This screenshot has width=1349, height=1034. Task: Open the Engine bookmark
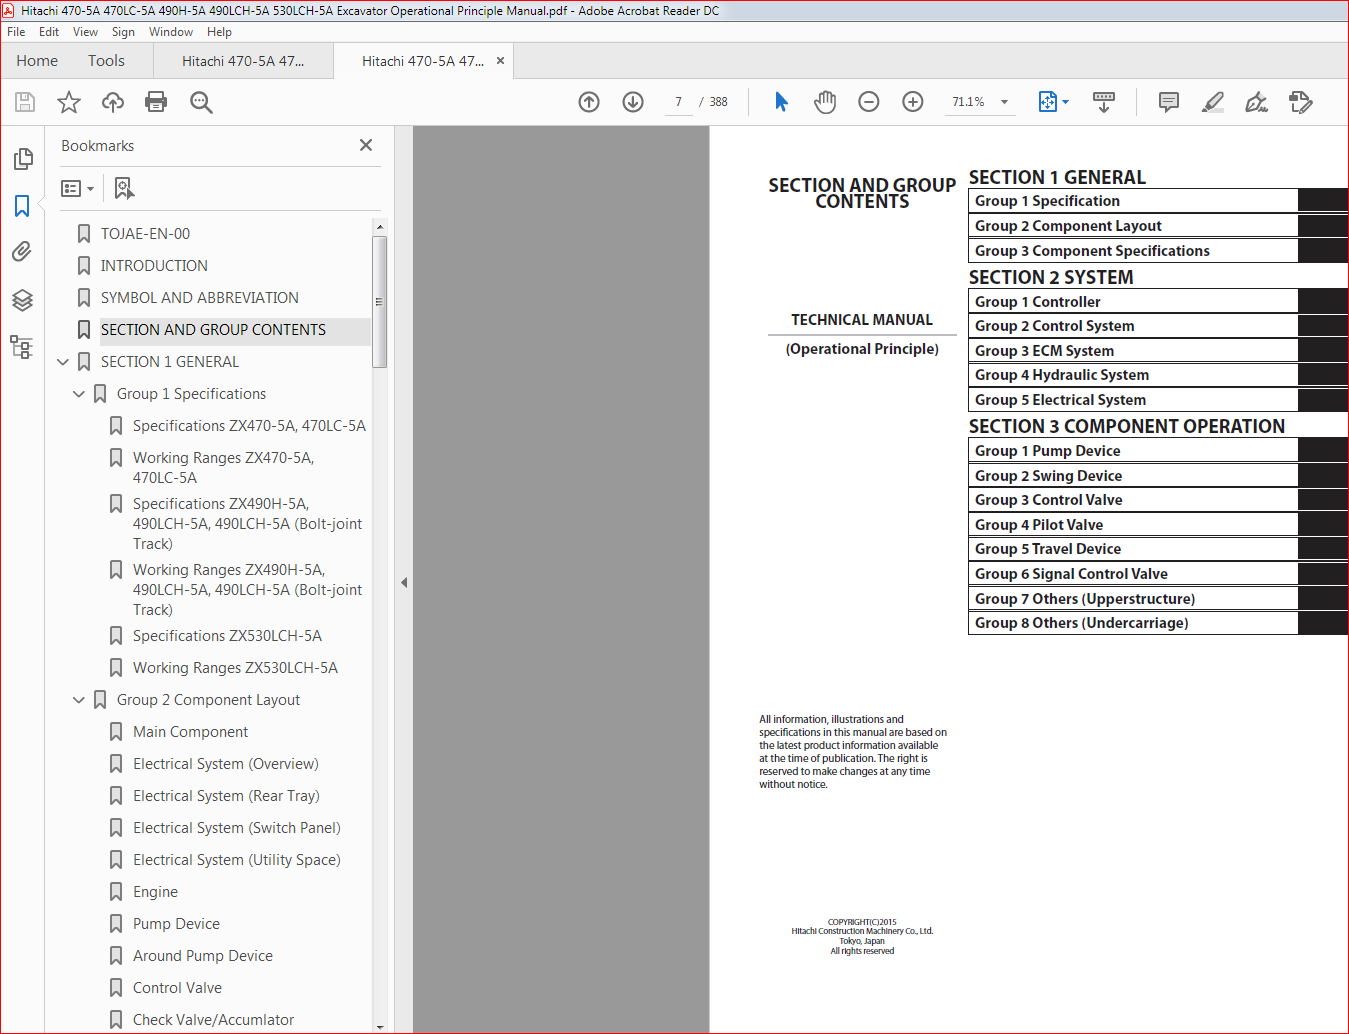tap(155, 892)
